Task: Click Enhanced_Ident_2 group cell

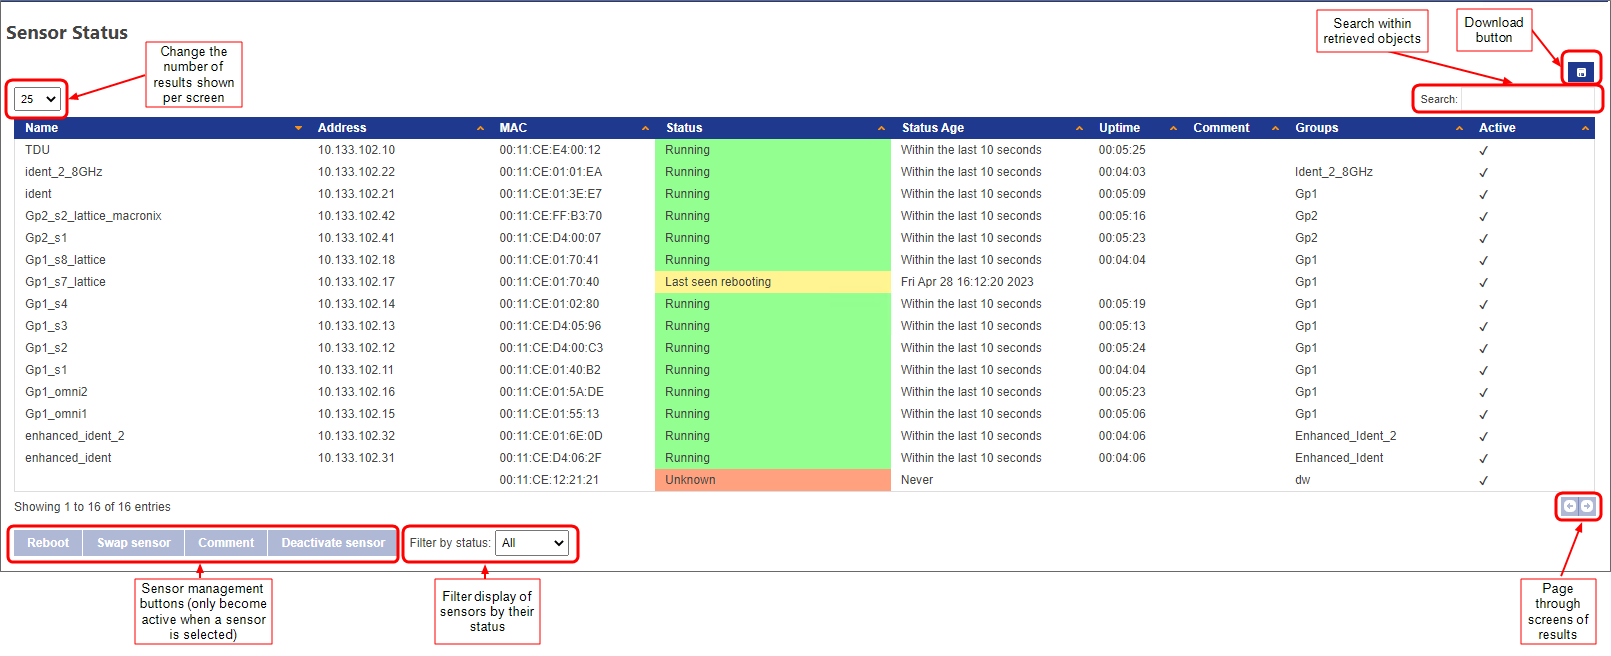Action: [x=1345, y=436]
